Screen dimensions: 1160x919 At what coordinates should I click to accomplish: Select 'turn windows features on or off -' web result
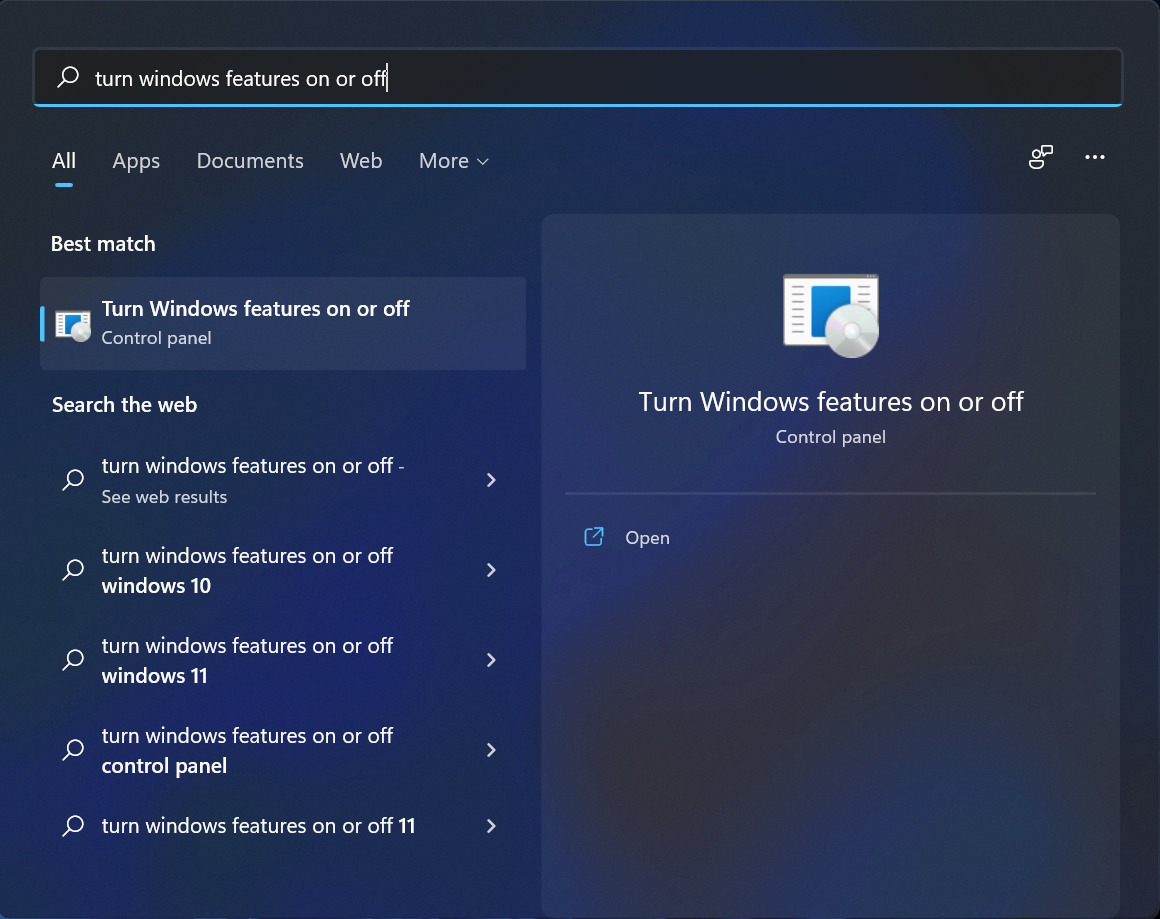tap(283, 480)
